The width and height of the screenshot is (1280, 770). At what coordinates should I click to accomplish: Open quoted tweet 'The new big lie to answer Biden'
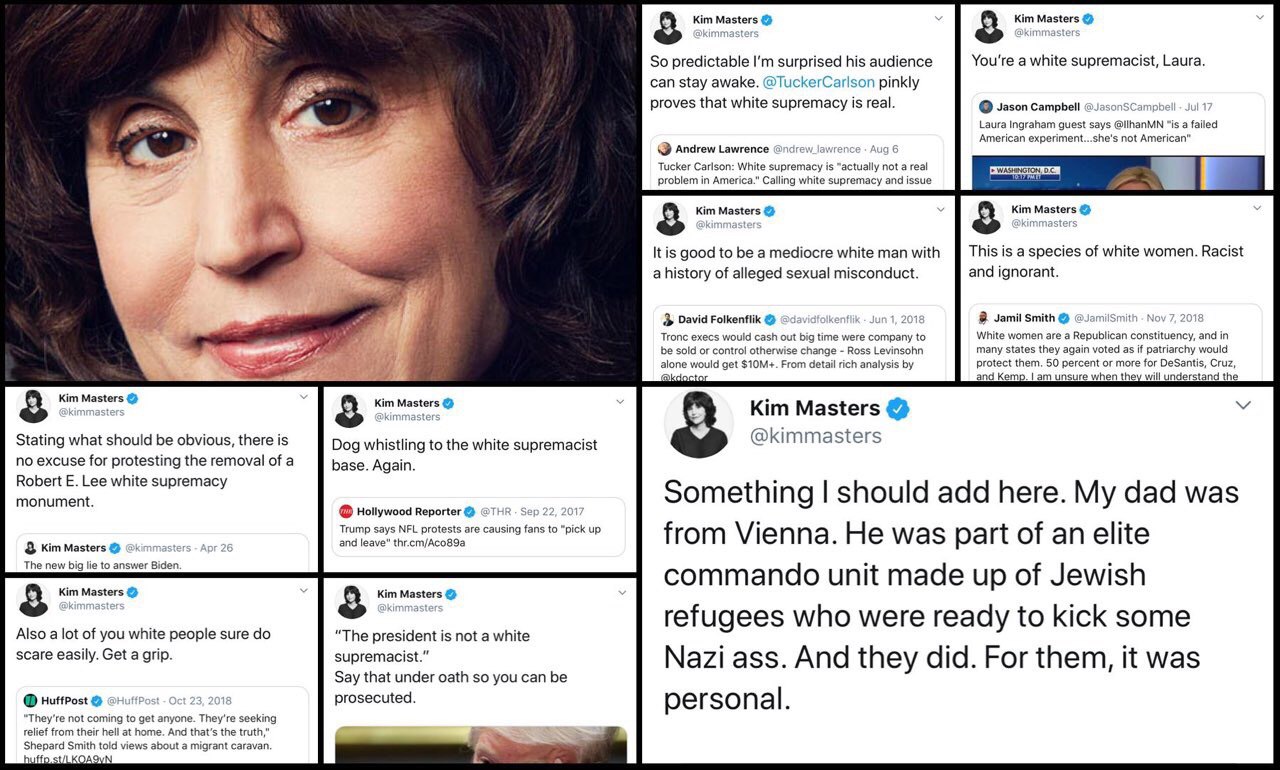162,554
